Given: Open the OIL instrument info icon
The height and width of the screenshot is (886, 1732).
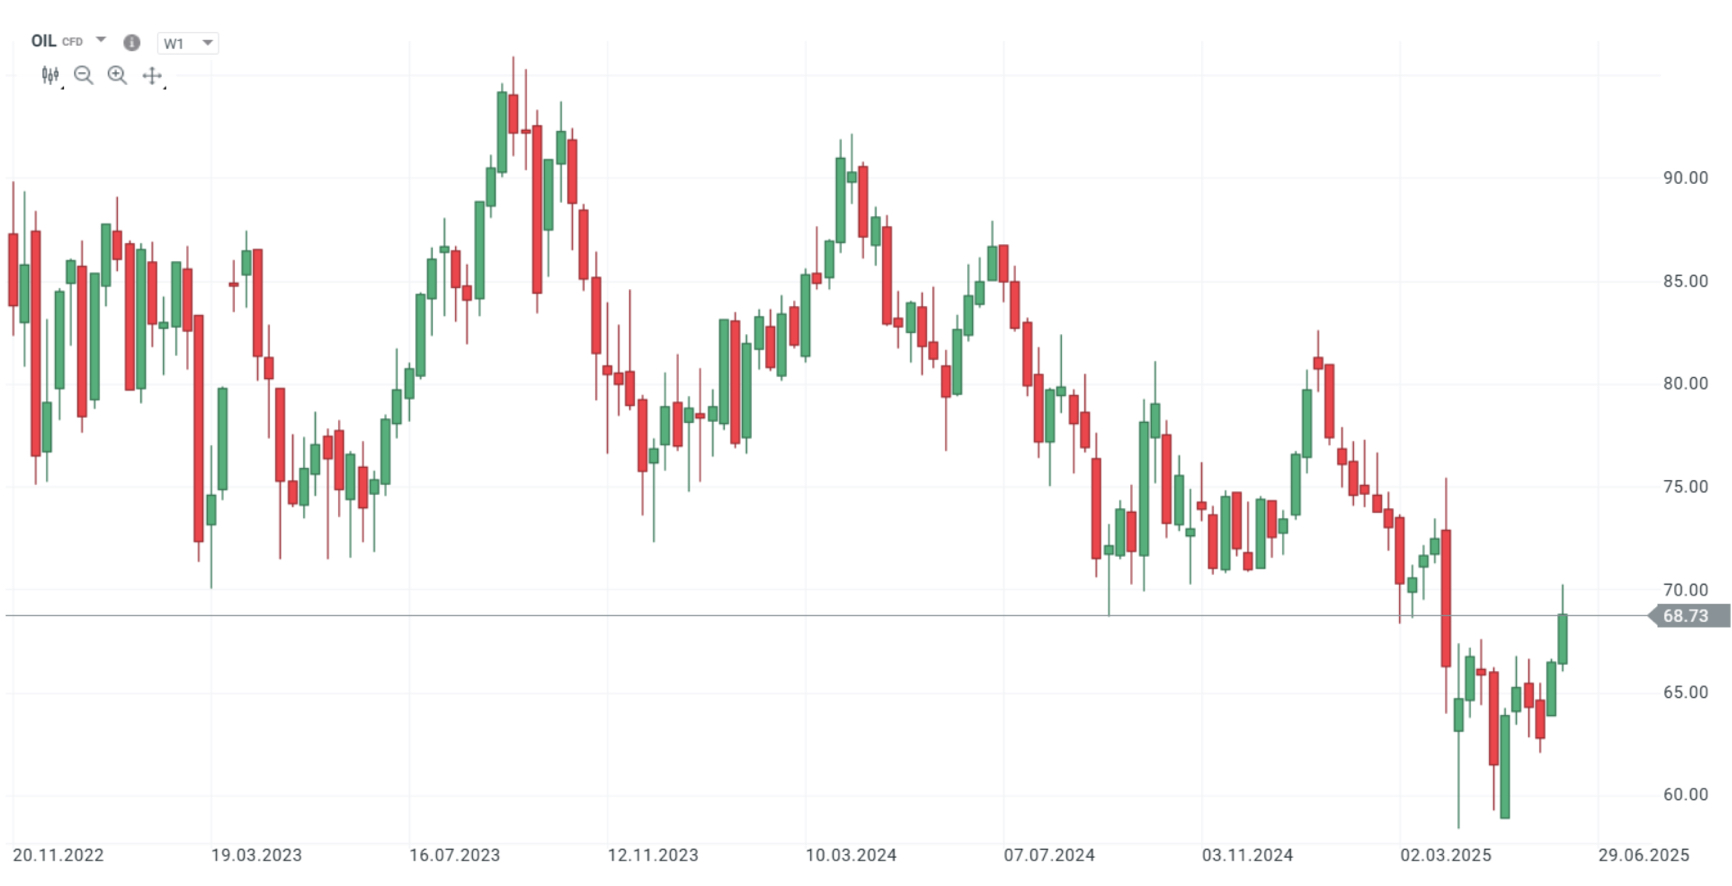Looking at the screenshot, I should tap(131, 42).
